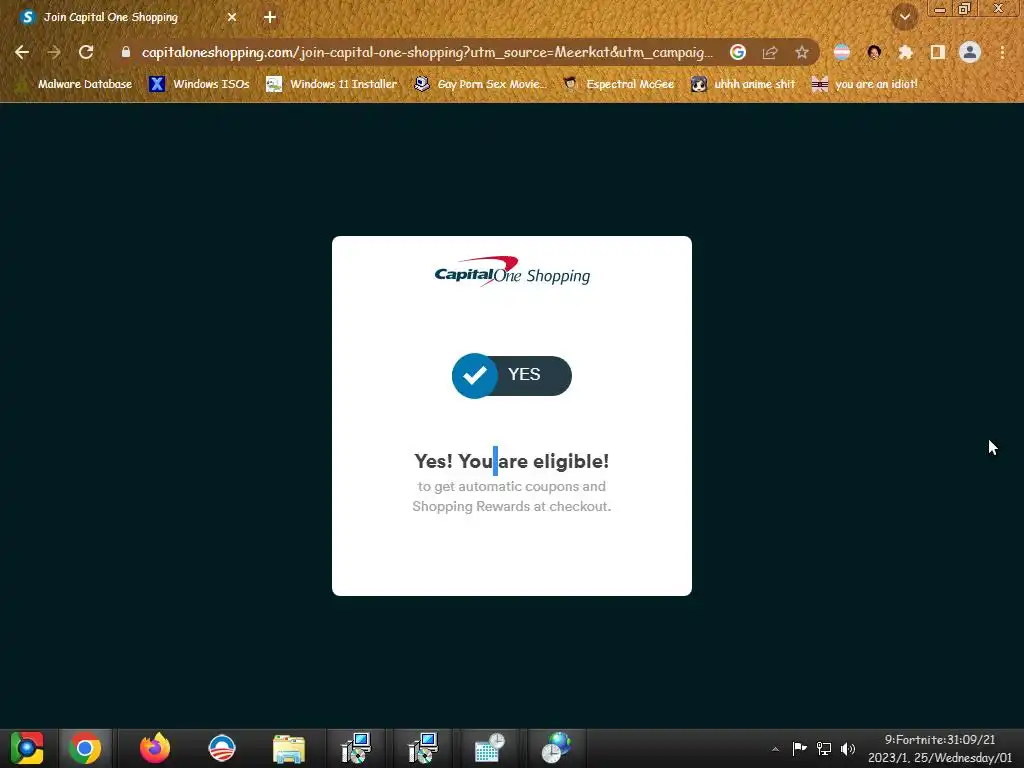Go back with the browser back arrow
The width and height of the screenshot is (1024, 768).
[22, 52]
